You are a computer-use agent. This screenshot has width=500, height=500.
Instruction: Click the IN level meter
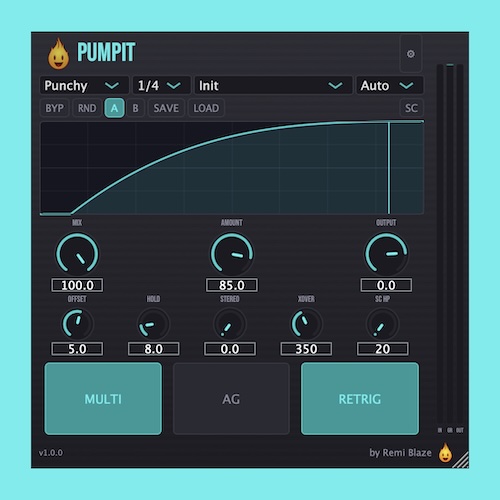(440, 245)
